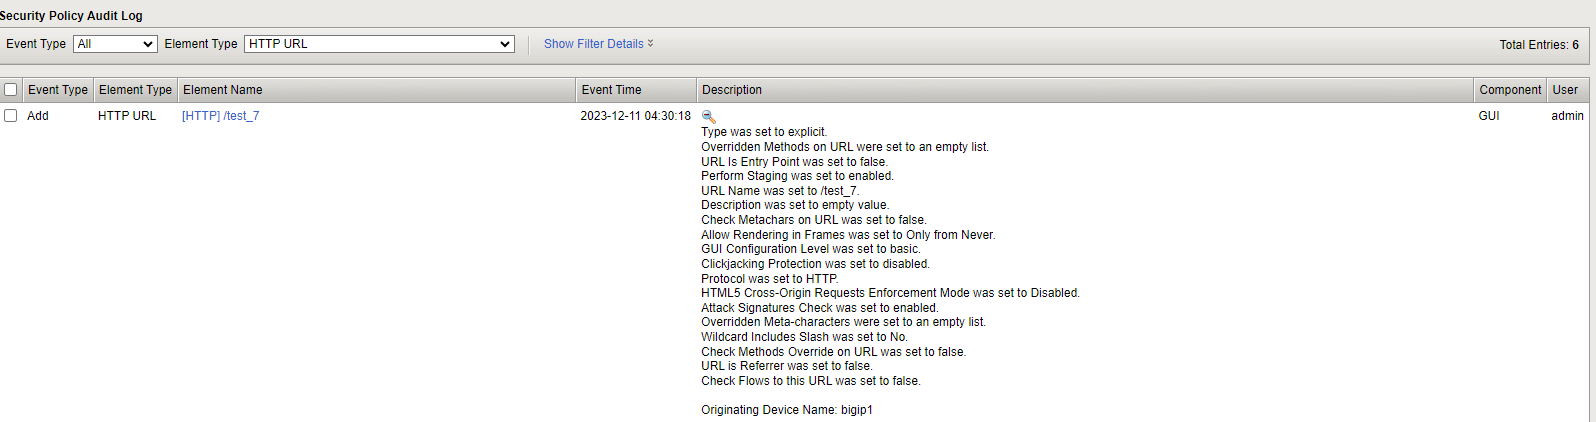
Task: Check the box for the Add entry row
Action: coord(11,116)
